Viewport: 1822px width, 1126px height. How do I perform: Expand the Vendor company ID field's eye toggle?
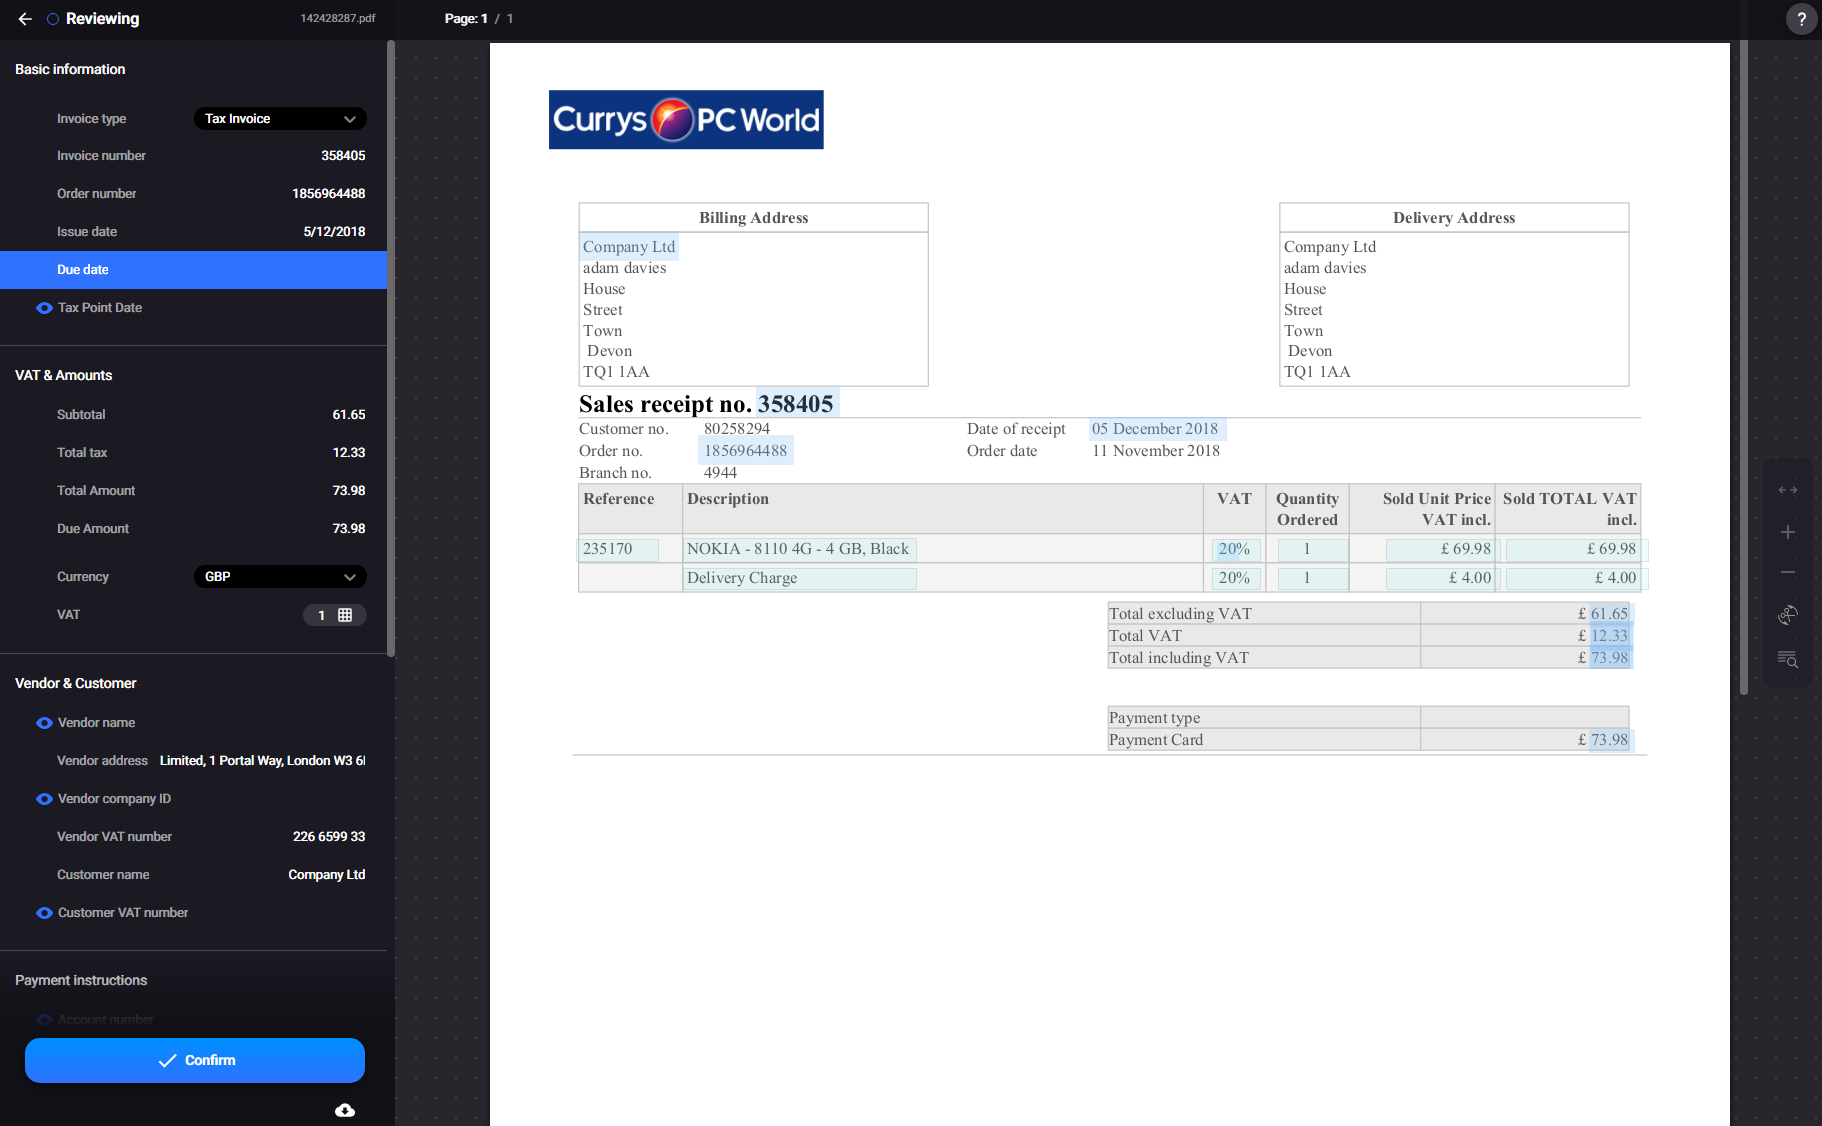click(x=44, y=798)
